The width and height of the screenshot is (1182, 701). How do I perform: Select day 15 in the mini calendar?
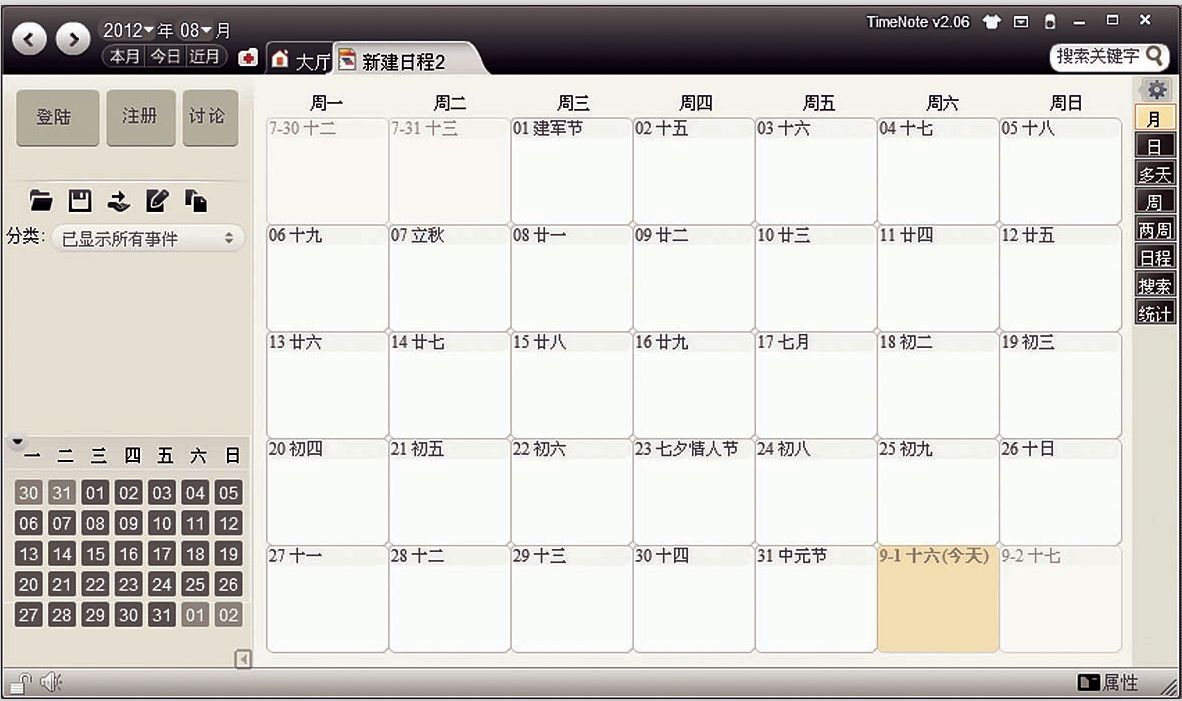pyautogui.click(x=95, y=554)
